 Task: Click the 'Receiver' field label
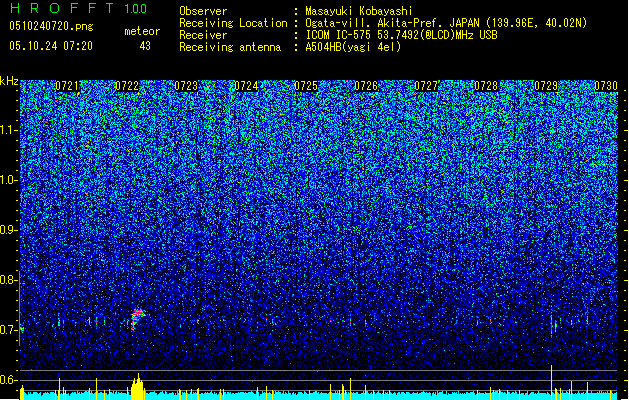[203, 35]
